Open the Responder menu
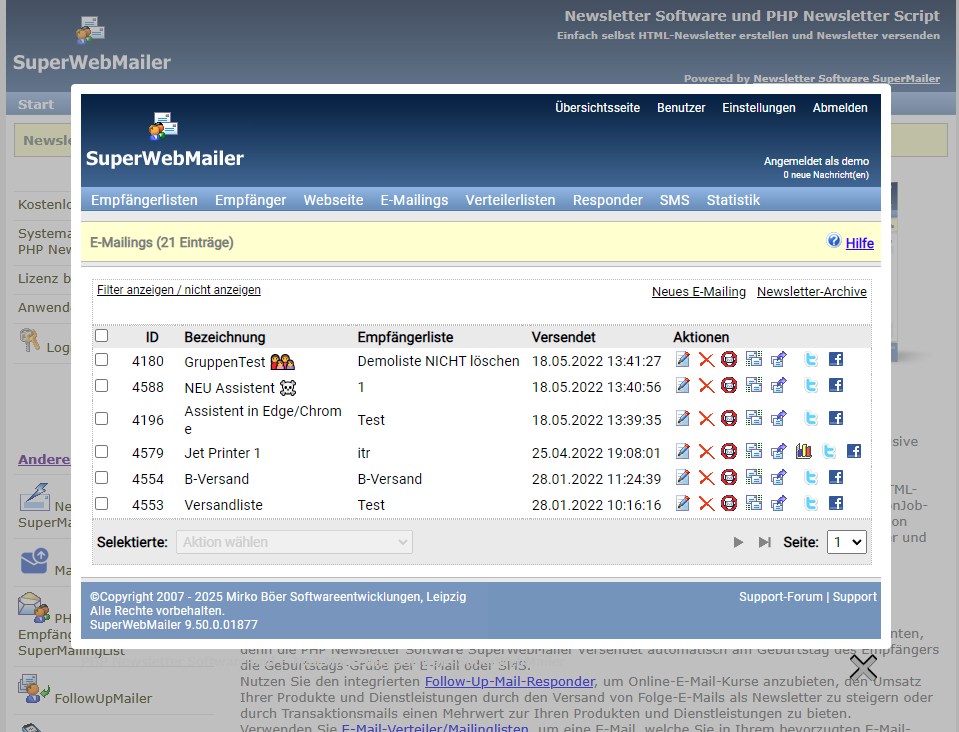959x732 pixels. (607, 200)
